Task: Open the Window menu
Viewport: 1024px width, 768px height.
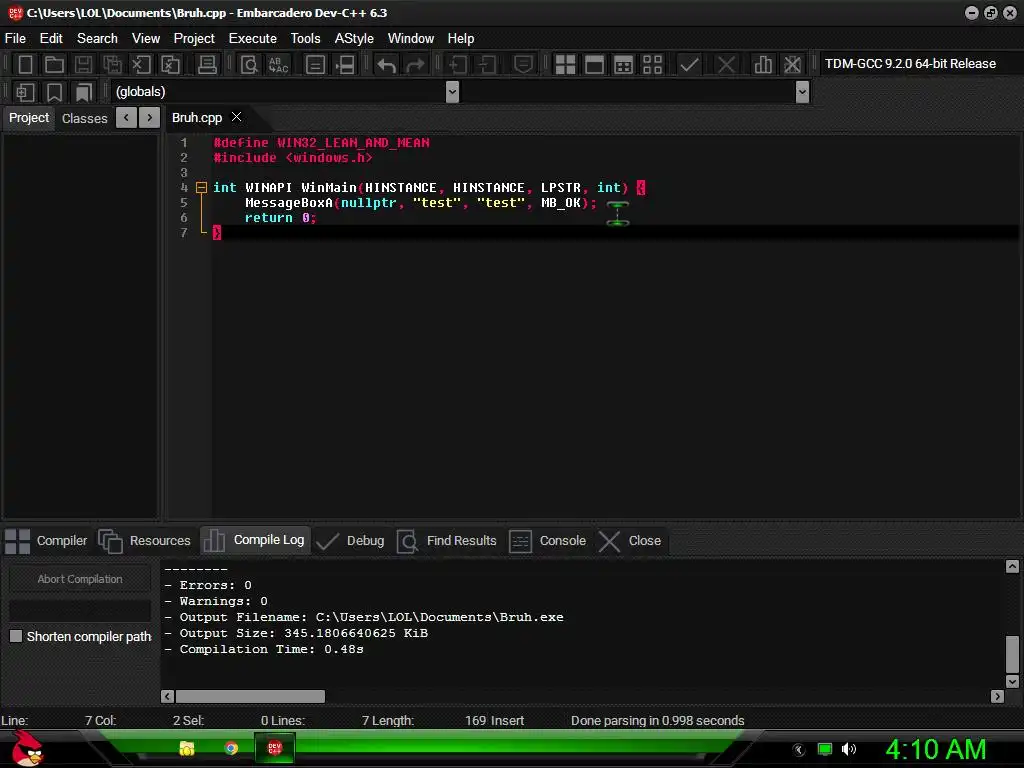Action: pyautogui.click(x=411, y=39)
